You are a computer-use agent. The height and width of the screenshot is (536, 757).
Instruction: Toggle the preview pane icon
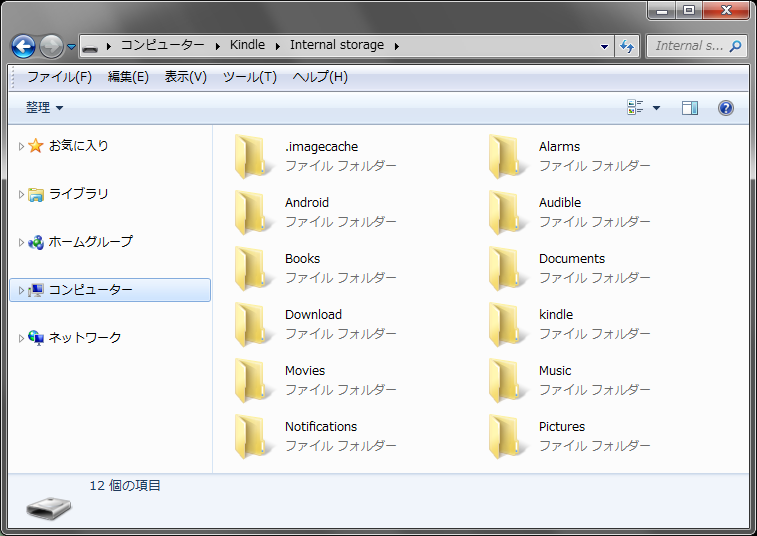coord(690,108)
